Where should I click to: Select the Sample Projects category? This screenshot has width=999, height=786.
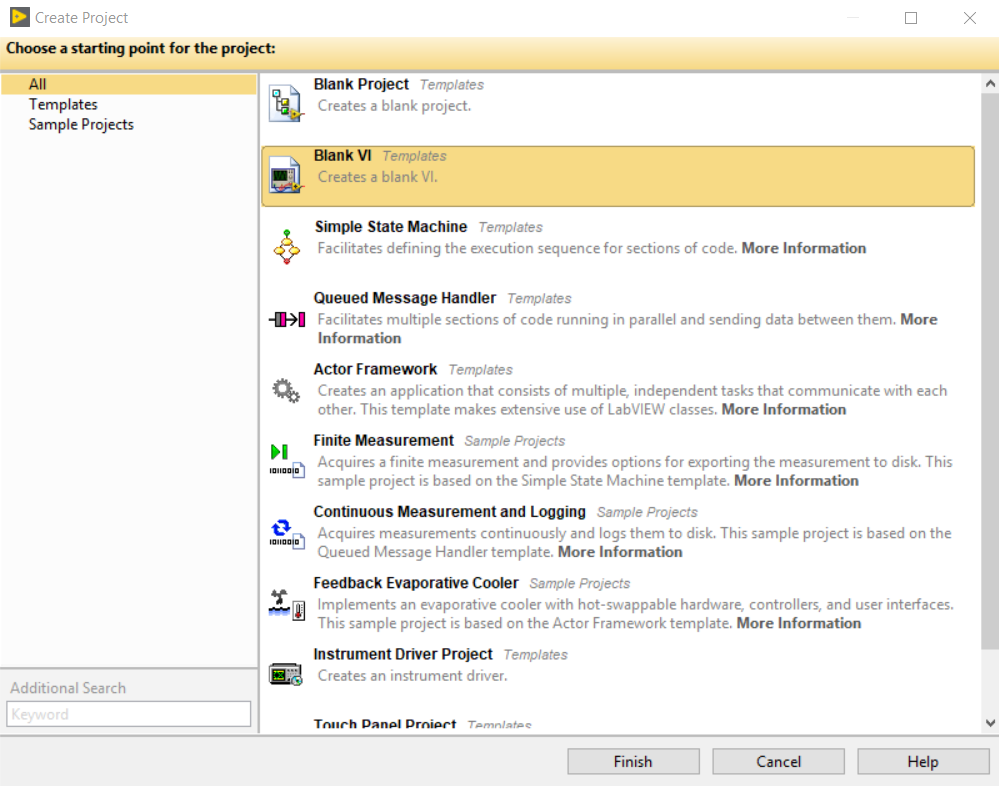81,125
